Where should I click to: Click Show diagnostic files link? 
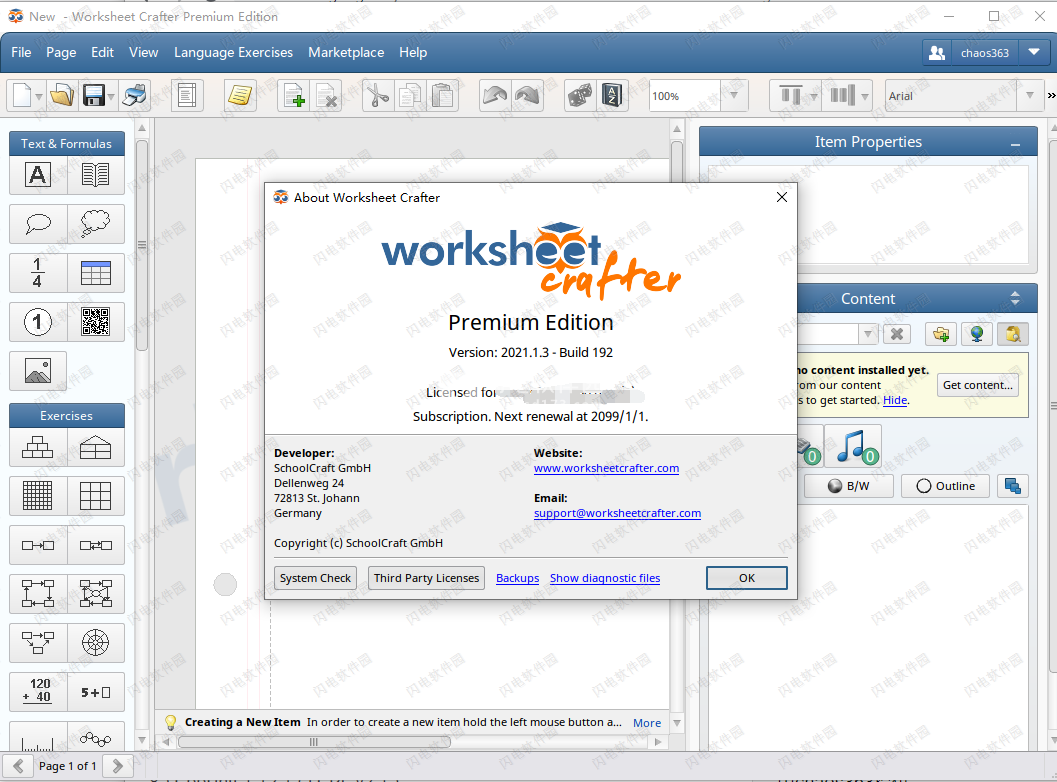click(x=605, y=578)
